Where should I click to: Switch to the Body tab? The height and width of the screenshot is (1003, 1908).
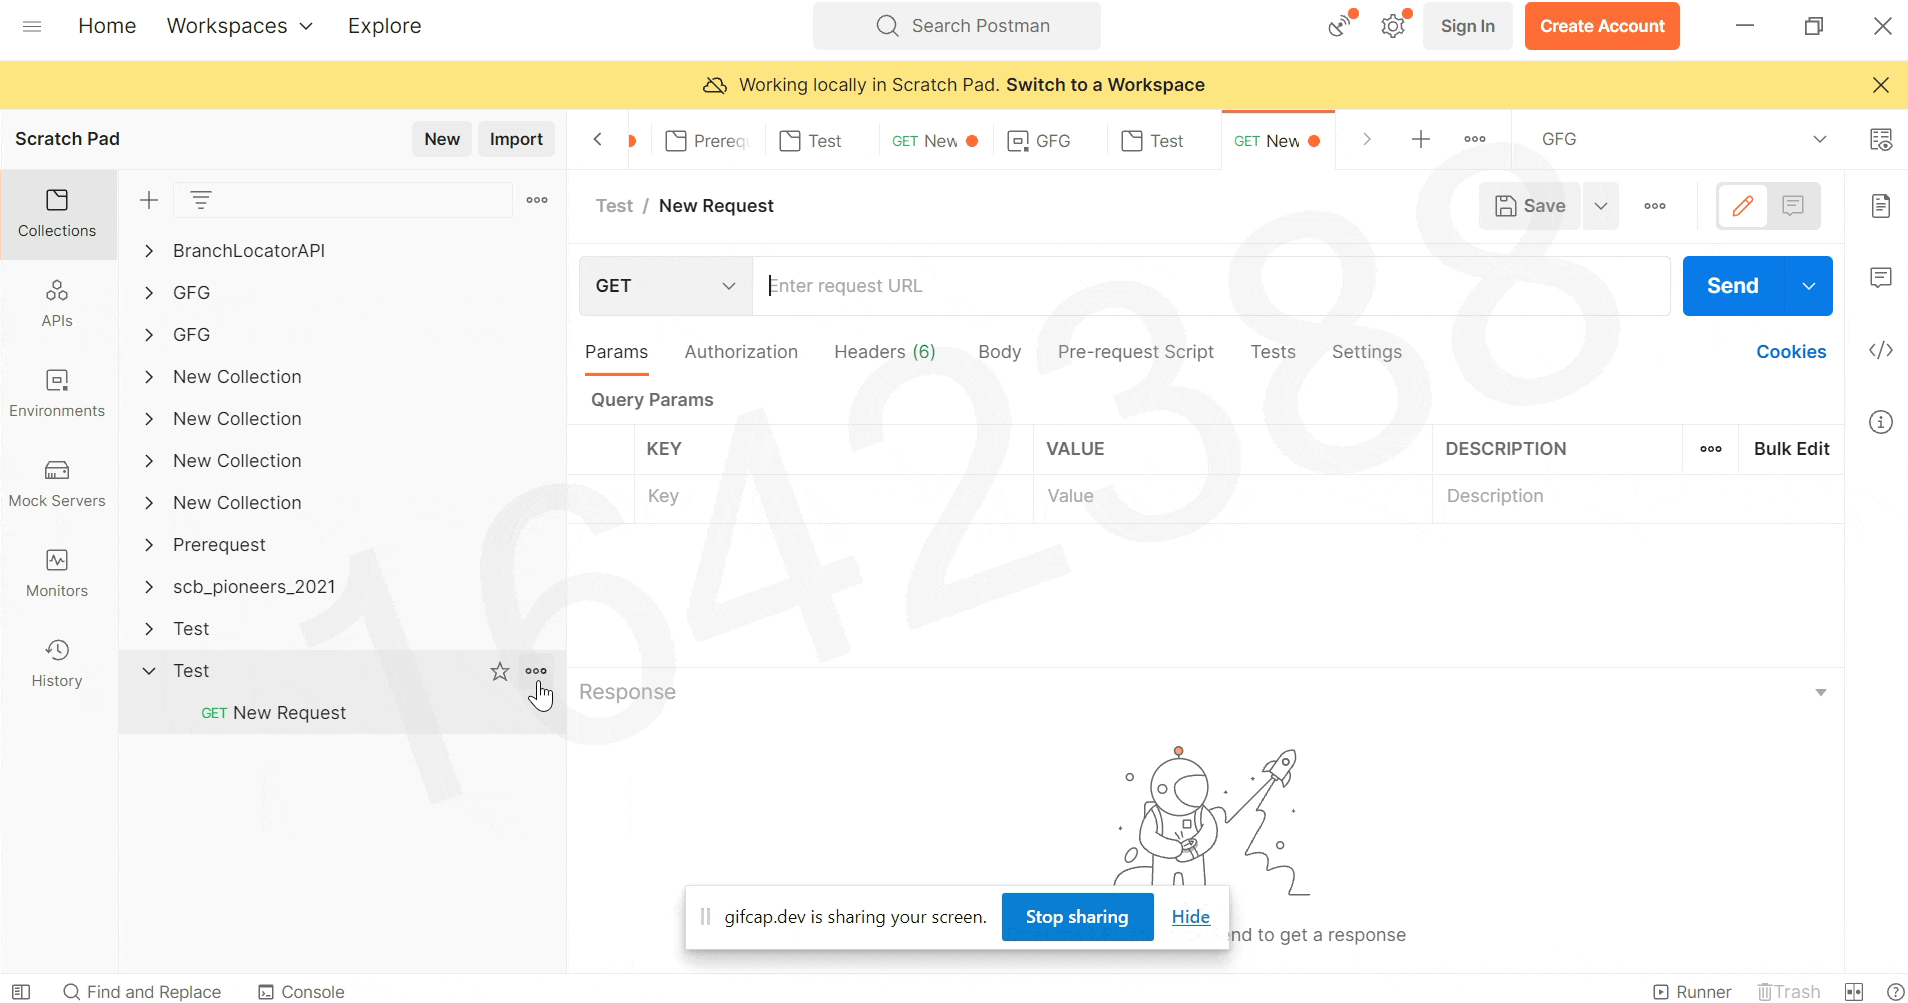(1000, 352)
